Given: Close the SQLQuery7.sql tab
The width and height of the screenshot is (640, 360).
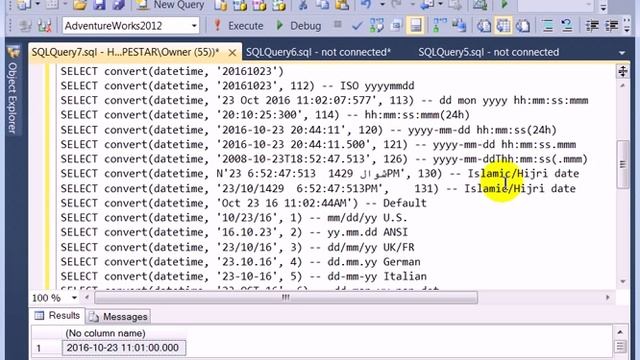Looking at the screenshot, I should pyautogui.click(x=232, y=53).
